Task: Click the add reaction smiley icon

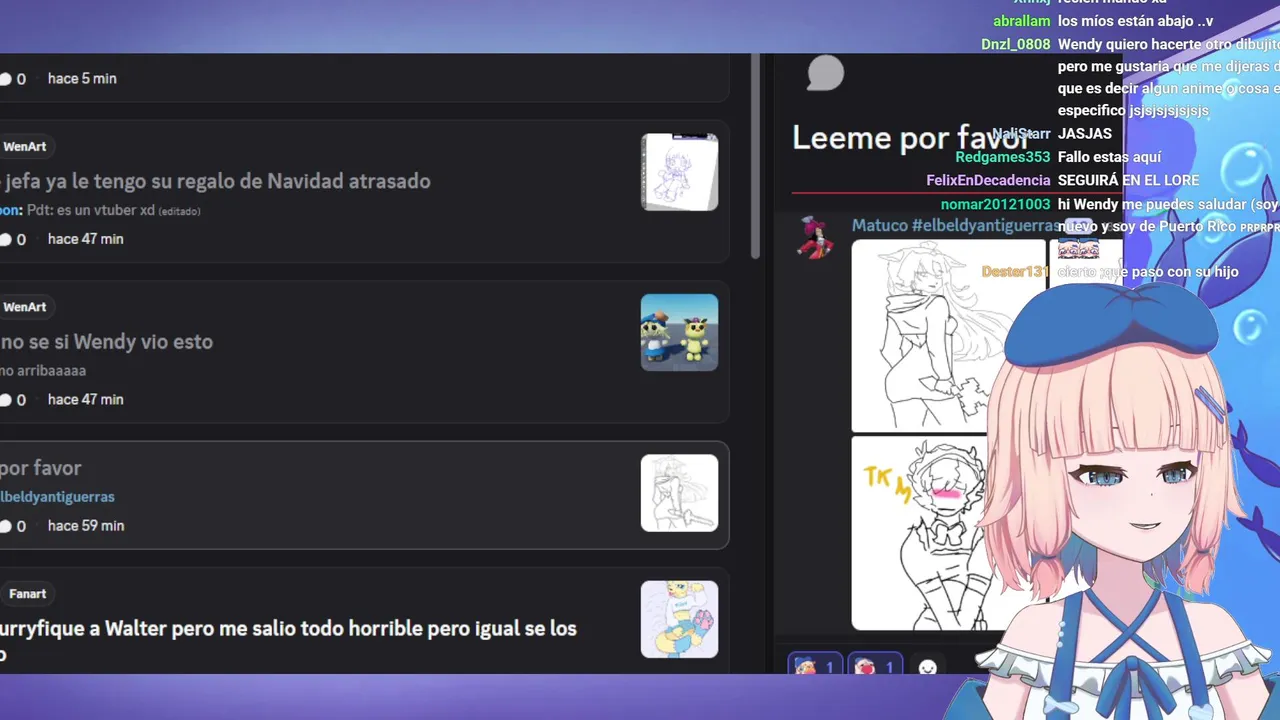Action: pyautogui.click(x=927, y=667)
